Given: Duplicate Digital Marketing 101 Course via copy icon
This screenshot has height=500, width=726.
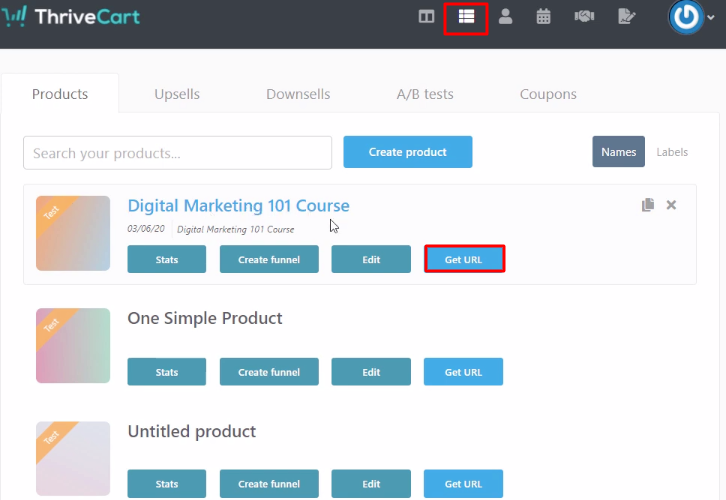Looking at the screenshot, I should [x=648, y=205].
